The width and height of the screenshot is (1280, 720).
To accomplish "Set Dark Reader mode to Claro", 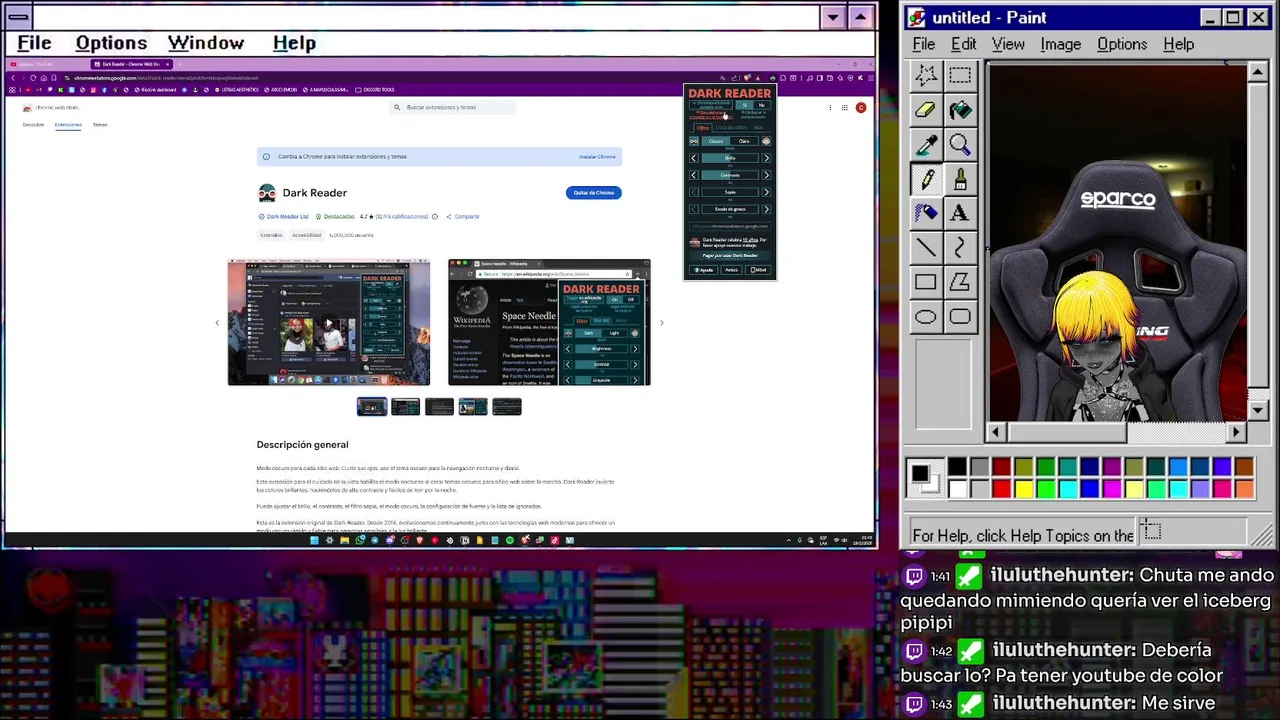I will point(744,141).
